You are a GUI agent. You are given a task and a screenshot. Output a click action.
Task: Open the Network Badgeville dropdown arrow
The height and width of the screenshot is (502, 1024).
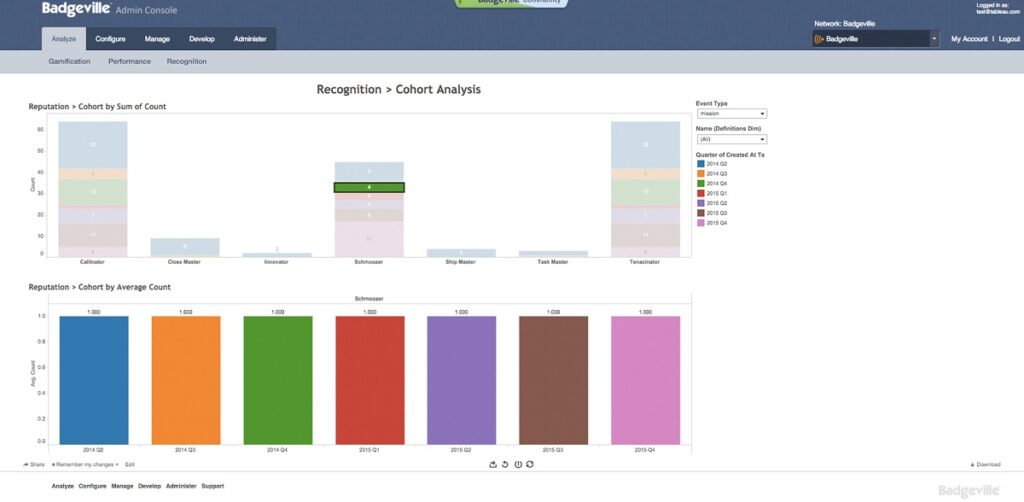(934, 39)
